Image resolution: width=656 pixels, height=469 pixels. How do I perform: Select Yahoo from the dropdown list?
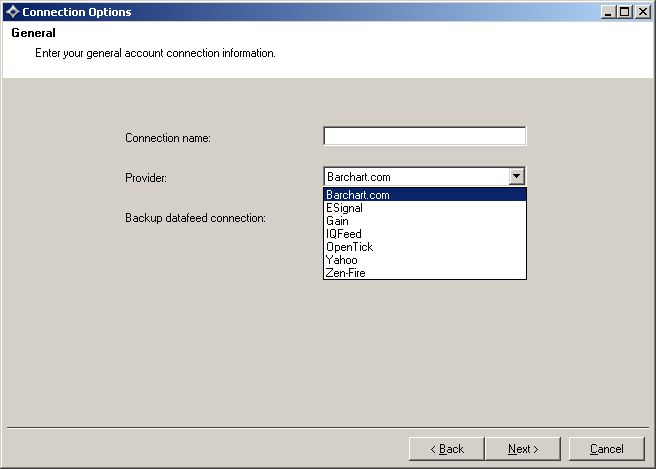(x=425, y=260)
